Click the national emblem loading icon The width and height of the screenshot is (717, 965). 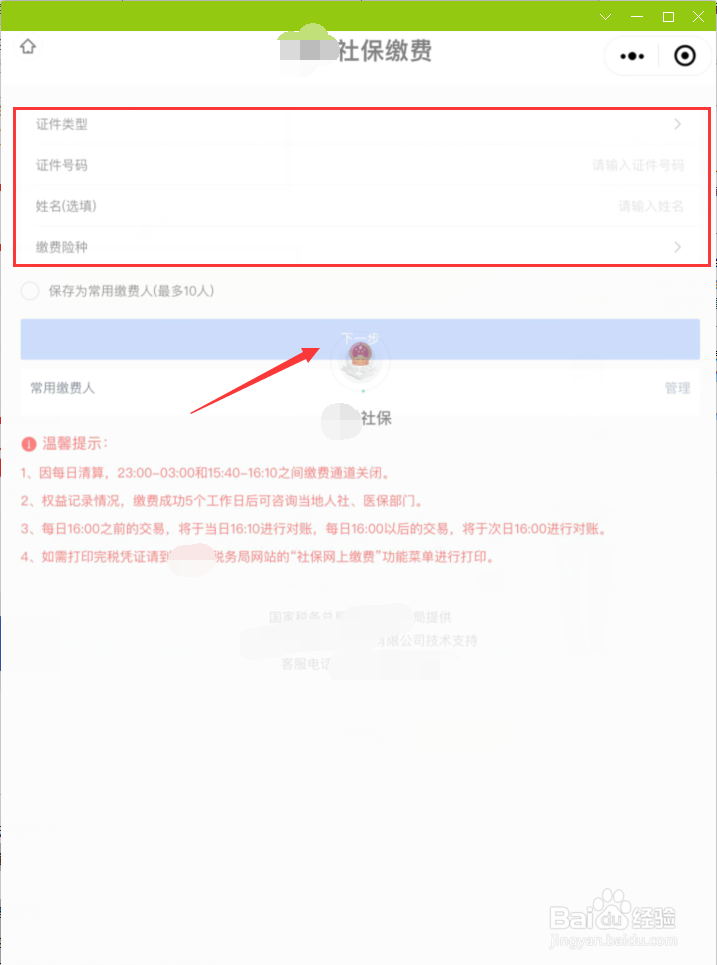(x=361, y=360)
